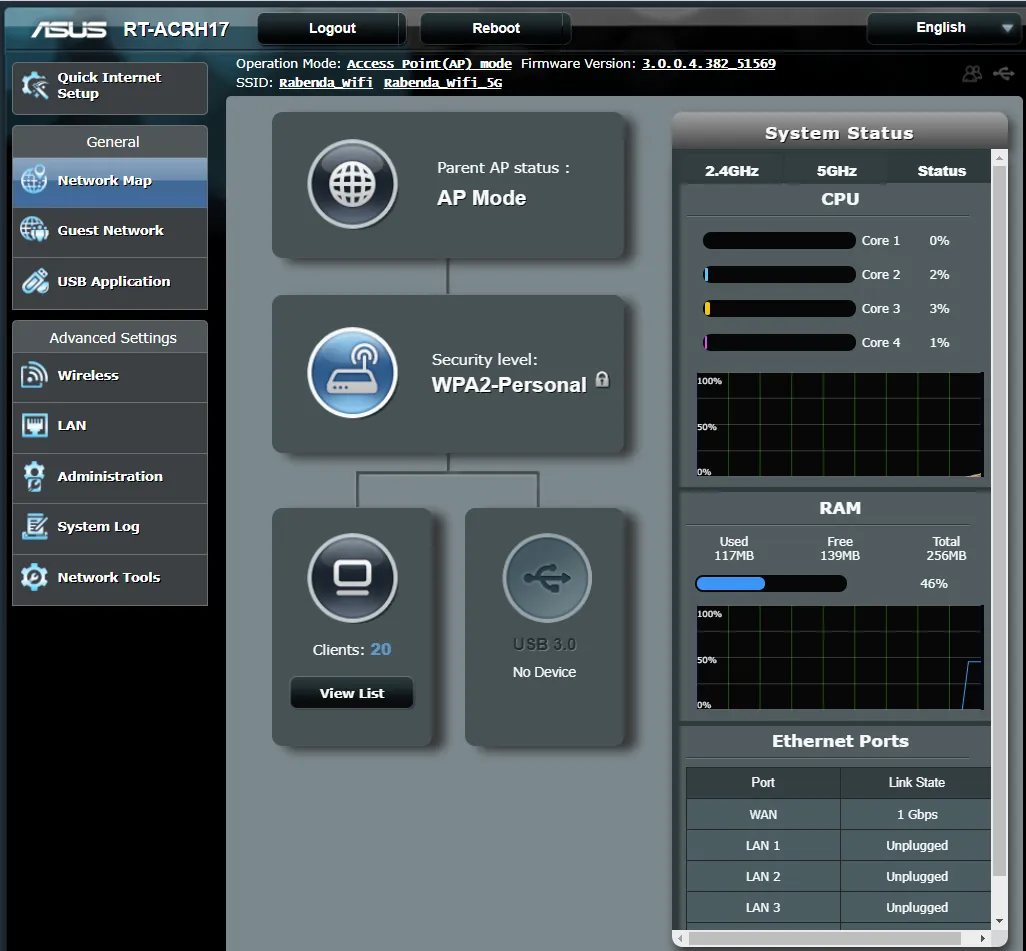The width and height of the screenshot is (1026, 951).
Task: Click the ASUS logo
Action: 69,29
